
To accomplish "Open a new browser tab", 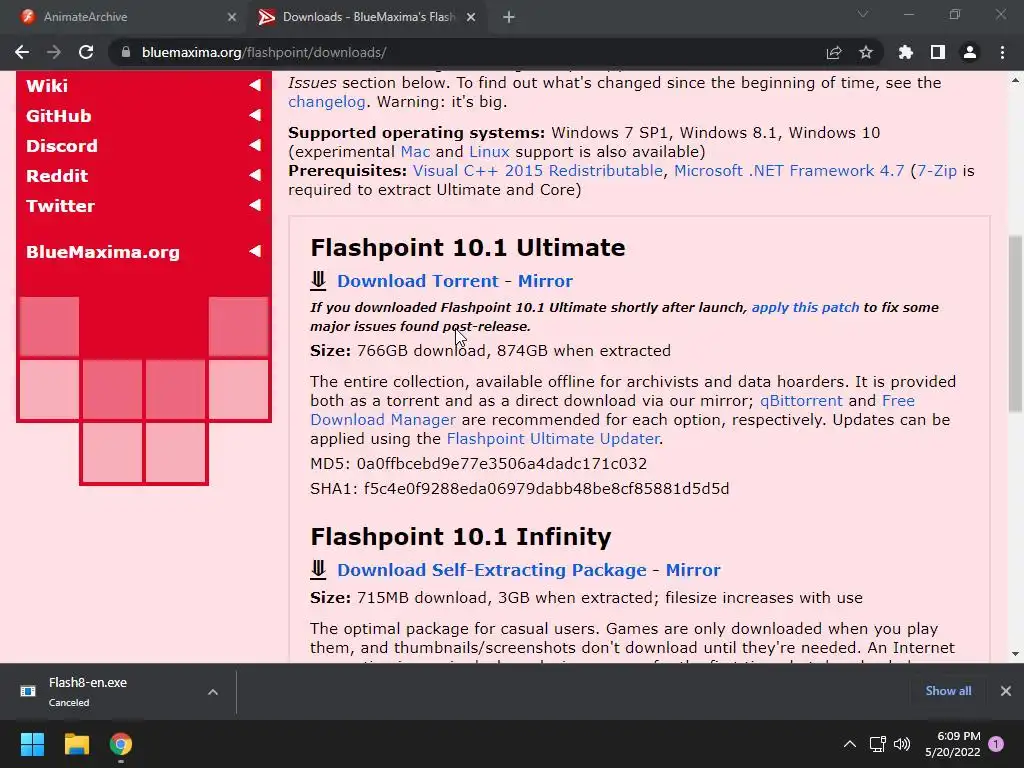I will point(509,17).
